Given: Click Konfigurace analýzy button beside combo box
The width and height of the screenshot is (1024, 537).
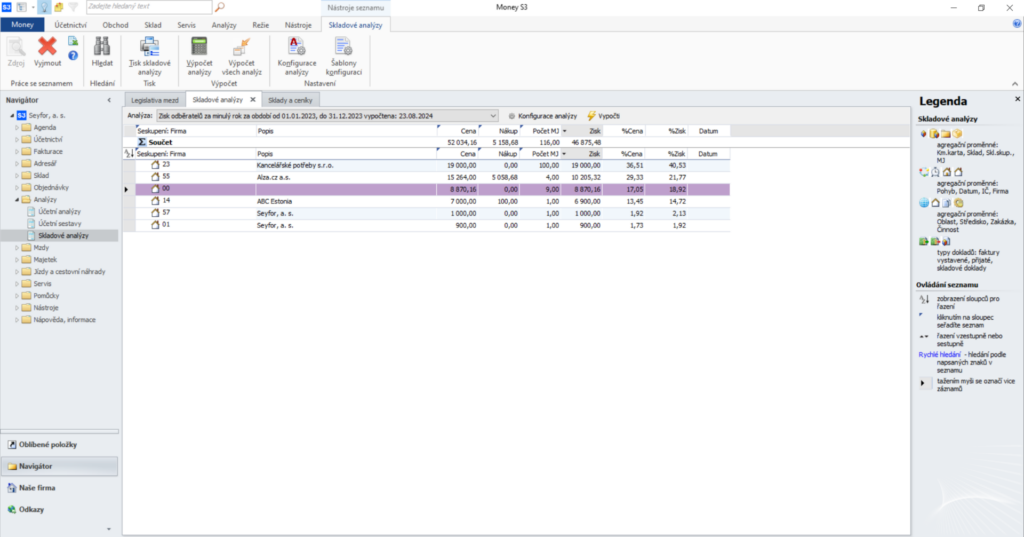Looking at the screenshot, I should 543,116.
